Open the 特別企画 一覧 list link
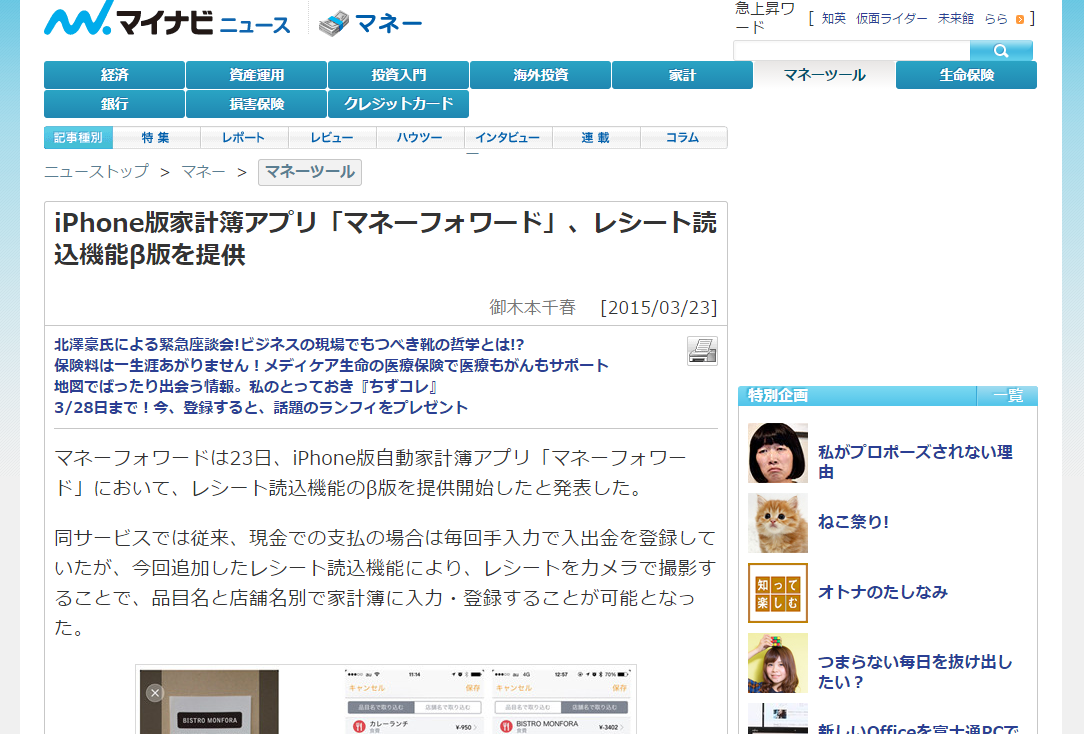The height and width of the screenshot is (734, 1084). tap(1007, 396)
